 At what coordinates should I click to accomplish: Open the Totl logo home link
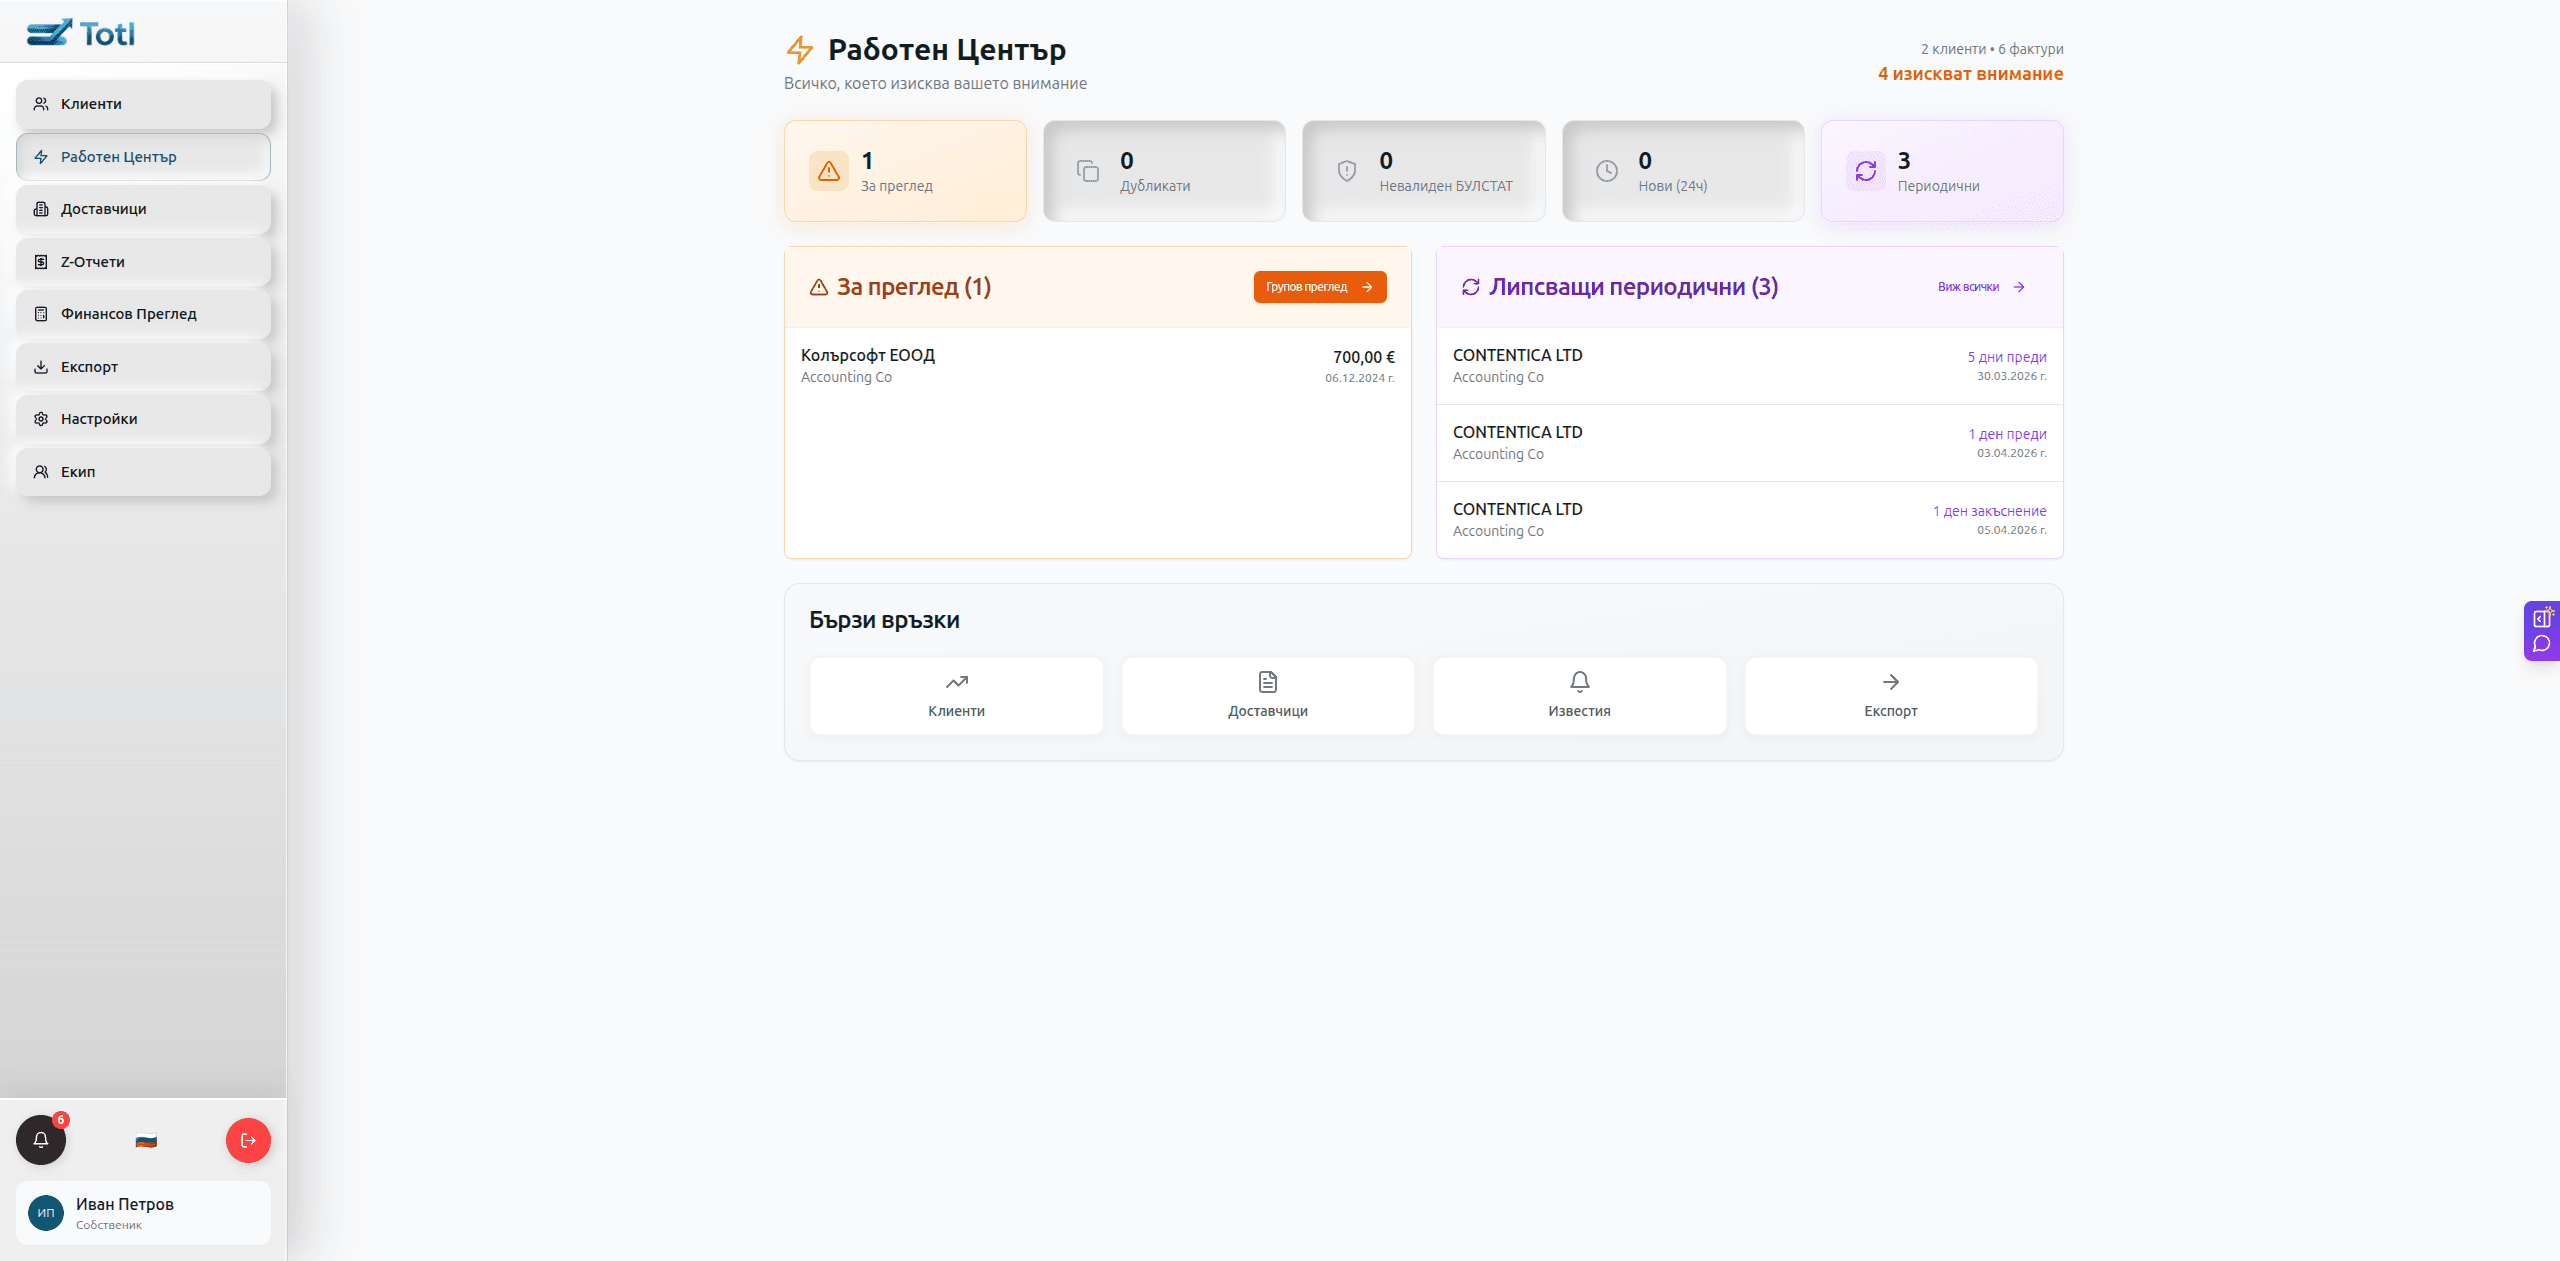[81, 33]
